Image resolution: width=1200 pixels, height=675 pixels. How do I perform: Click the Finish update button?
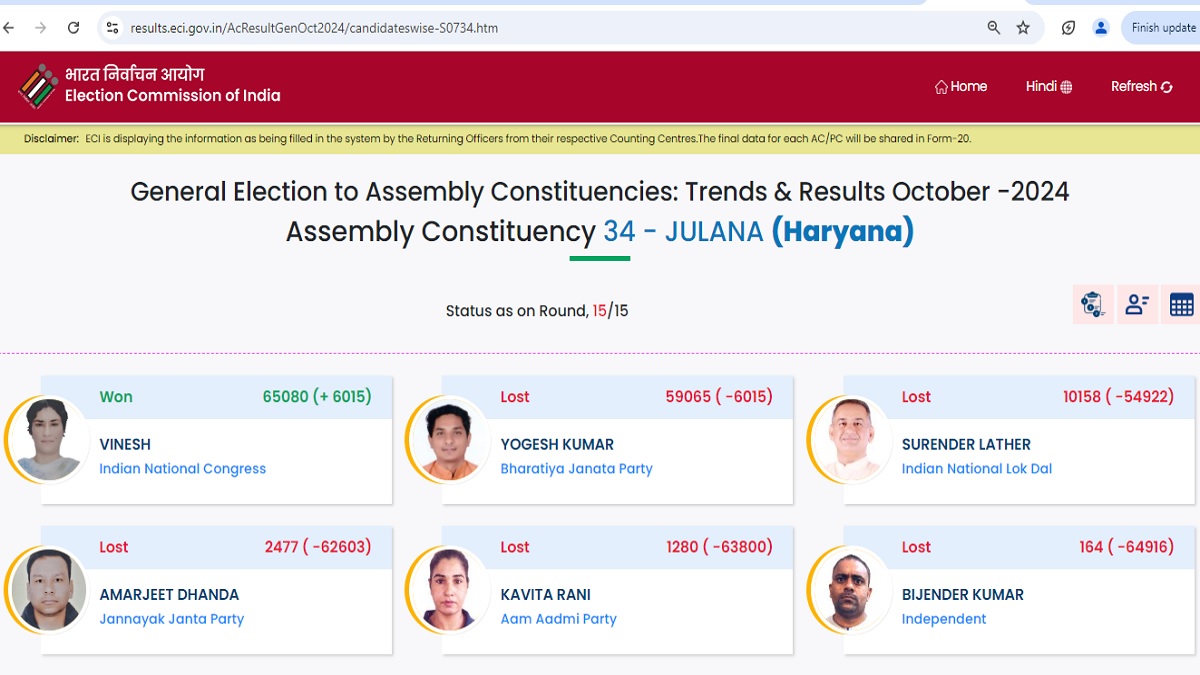click(x=1163, y=28)
